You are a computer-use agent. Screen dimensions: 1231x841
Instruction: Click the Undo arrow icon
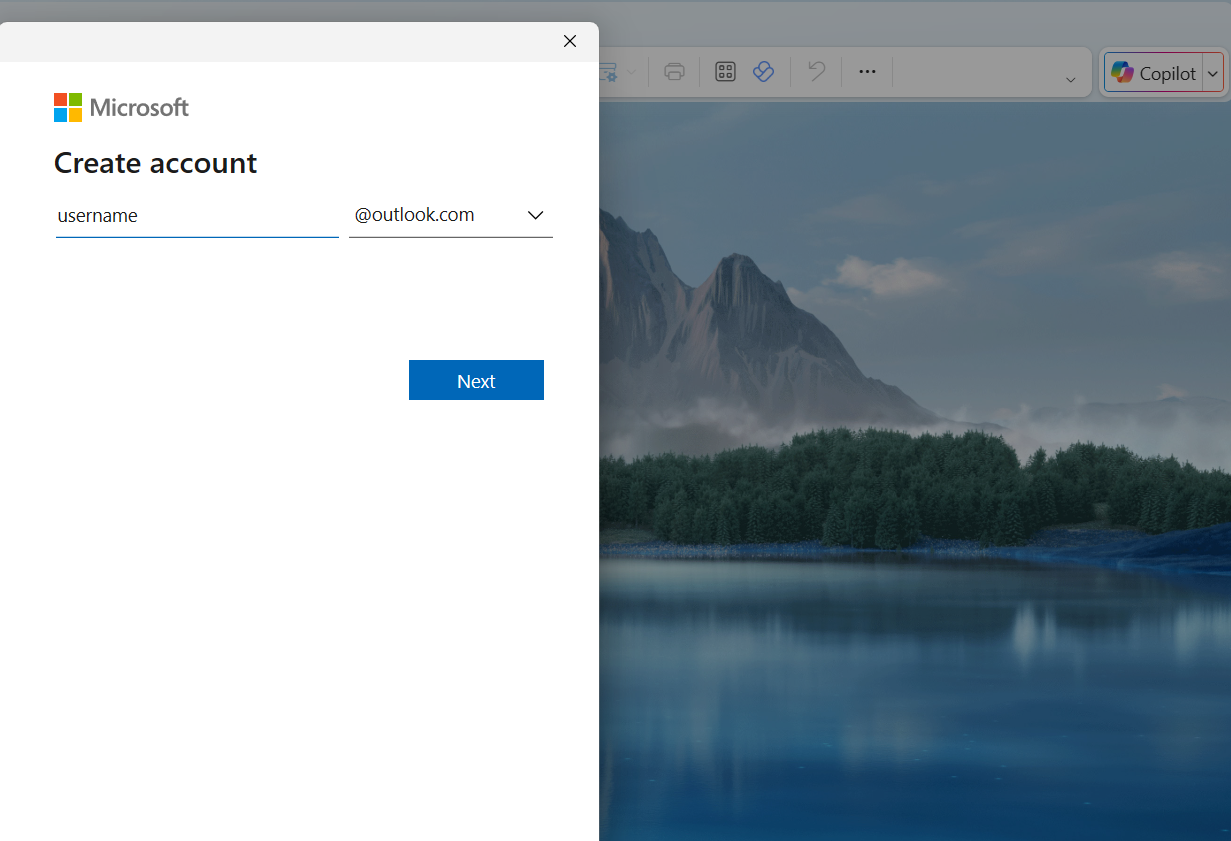(x=816, y=71)
